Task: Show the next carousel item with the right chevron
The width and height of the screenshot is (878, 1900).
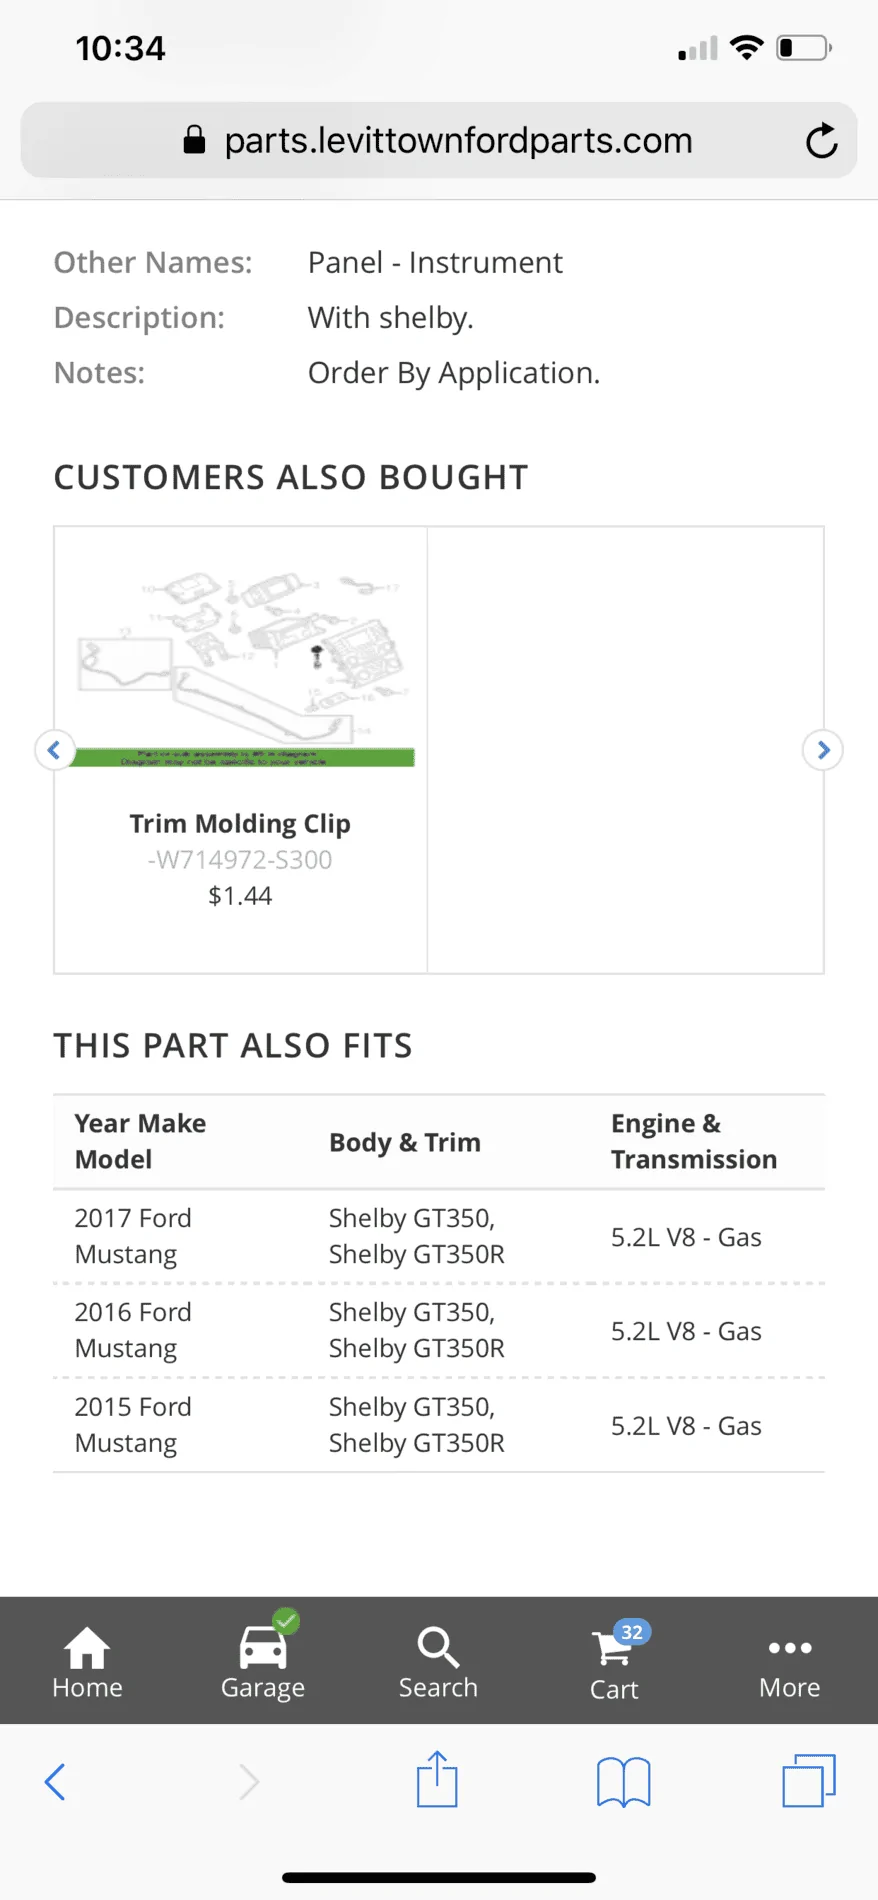Action: click(x=823, y=750)
